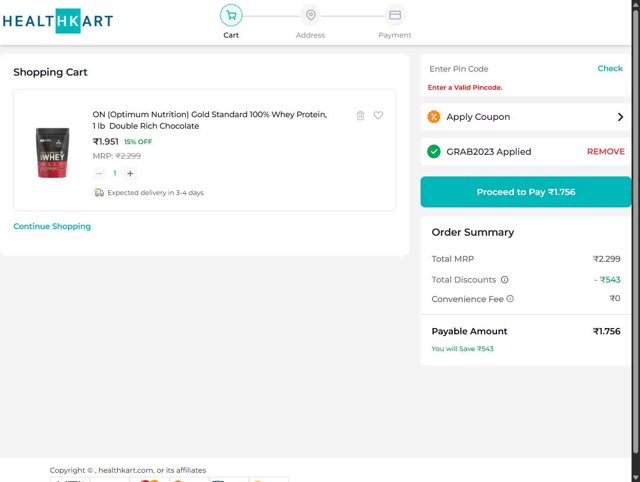Click the healthkart.com copyright footer text
The height and width of the screenshot is (482, 640).
point(128,470)
